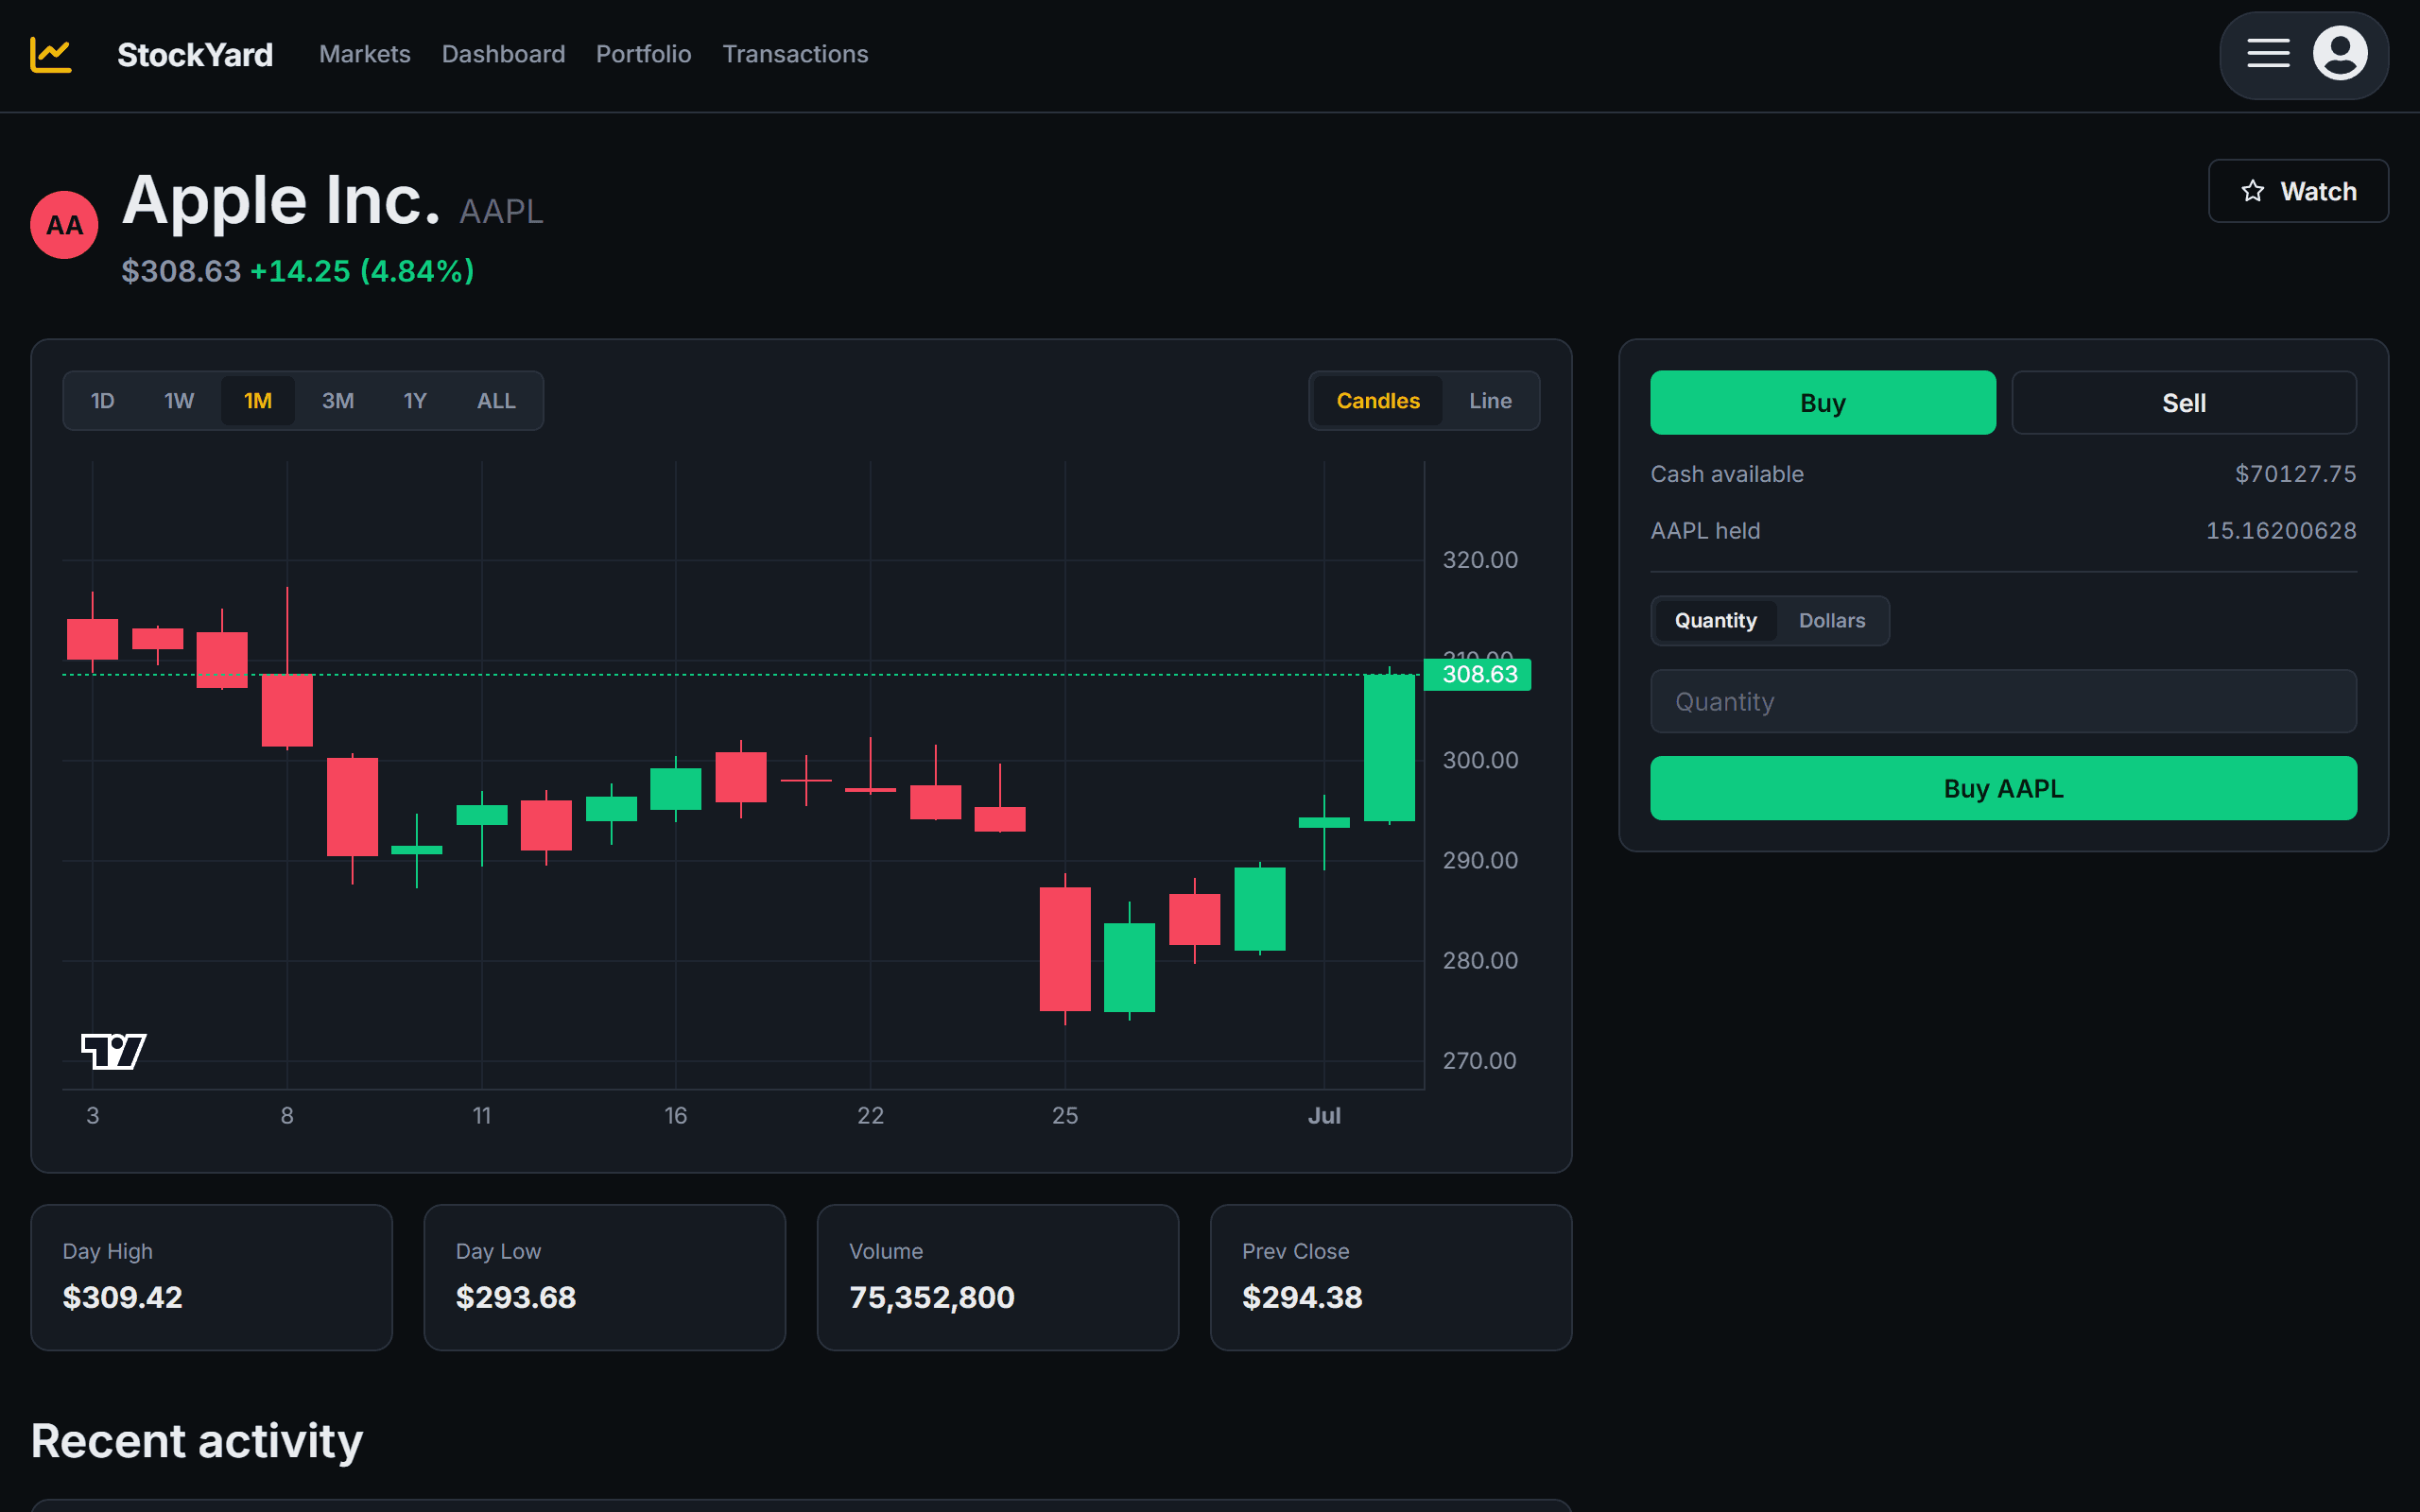
Task: Open Transactions in the navbar
Action: coord(795,54)
